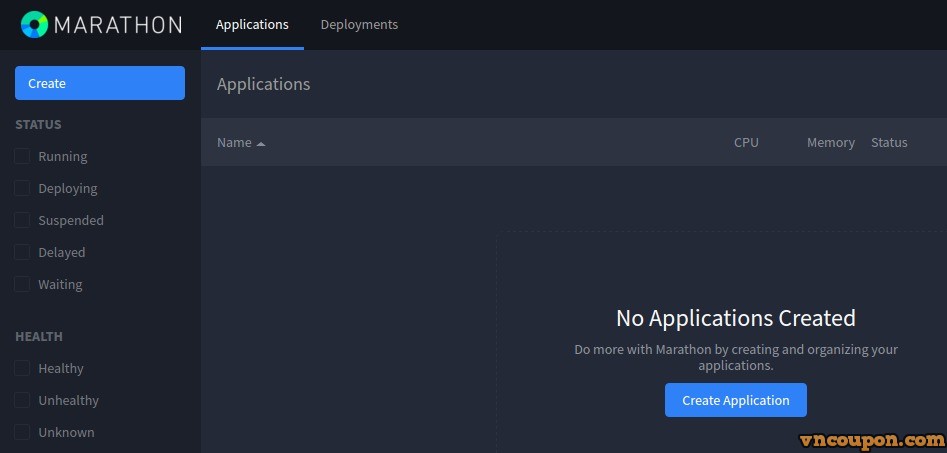Enable the Deploying status filter
The width and height of the screenshot is (947, 453).
click(x=22, y=188)
